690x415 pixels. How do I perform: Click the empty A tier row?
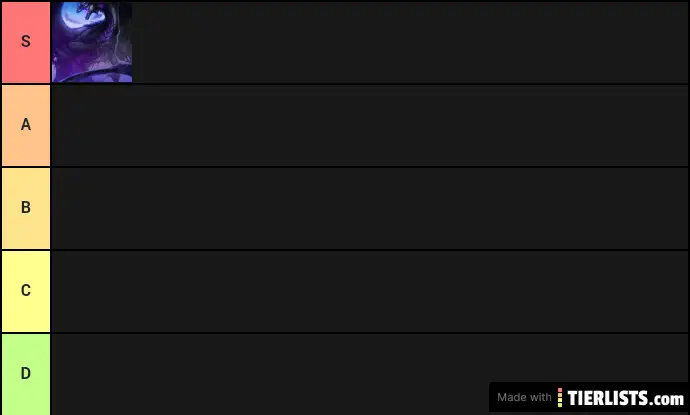point(369,125)
